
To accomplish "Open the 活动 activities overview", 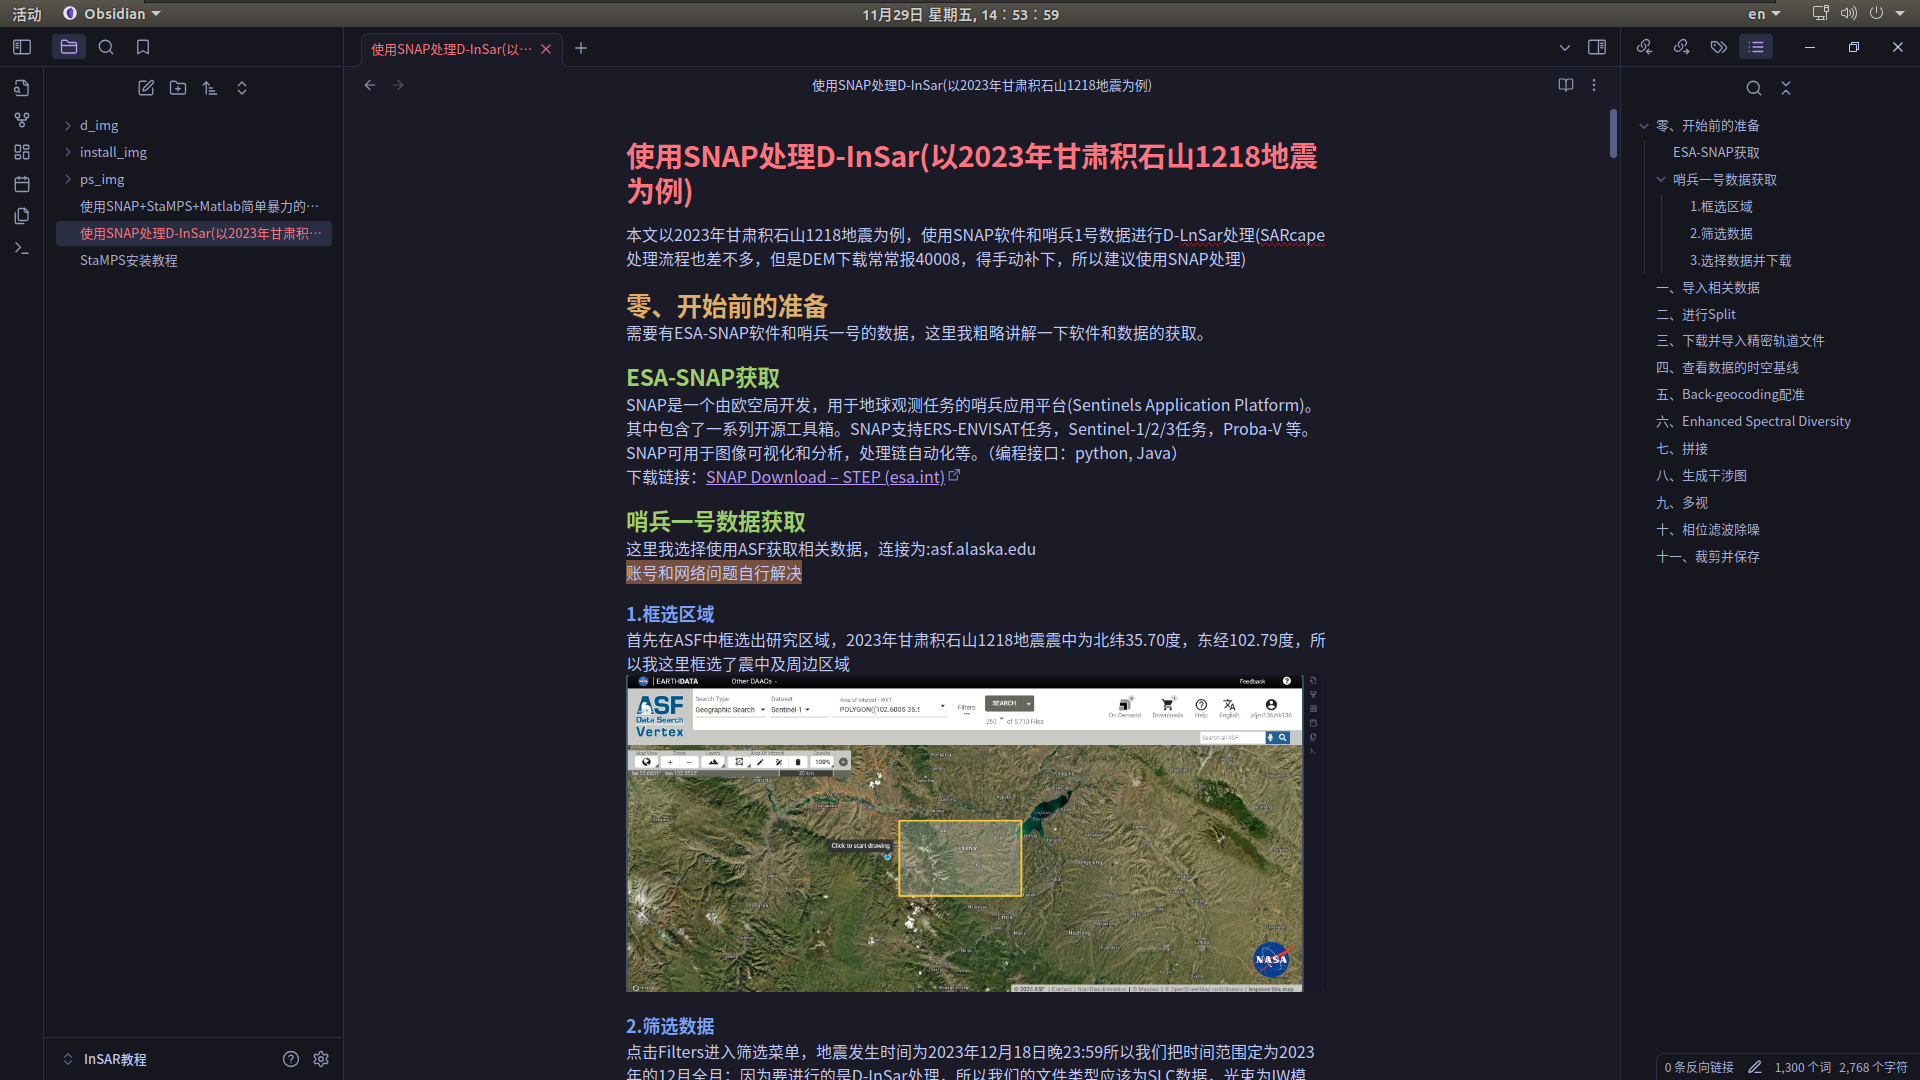I will pos(27,14).
